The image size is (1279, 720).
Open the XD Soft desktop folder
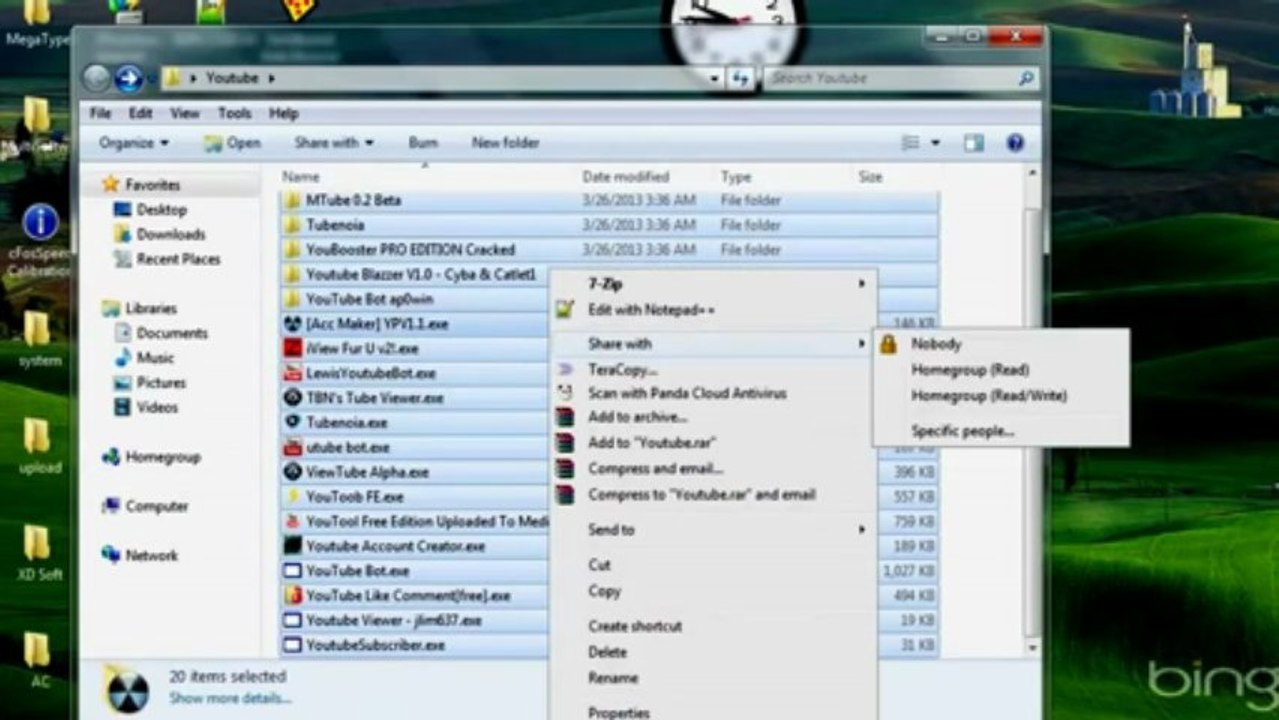point(38,553)
